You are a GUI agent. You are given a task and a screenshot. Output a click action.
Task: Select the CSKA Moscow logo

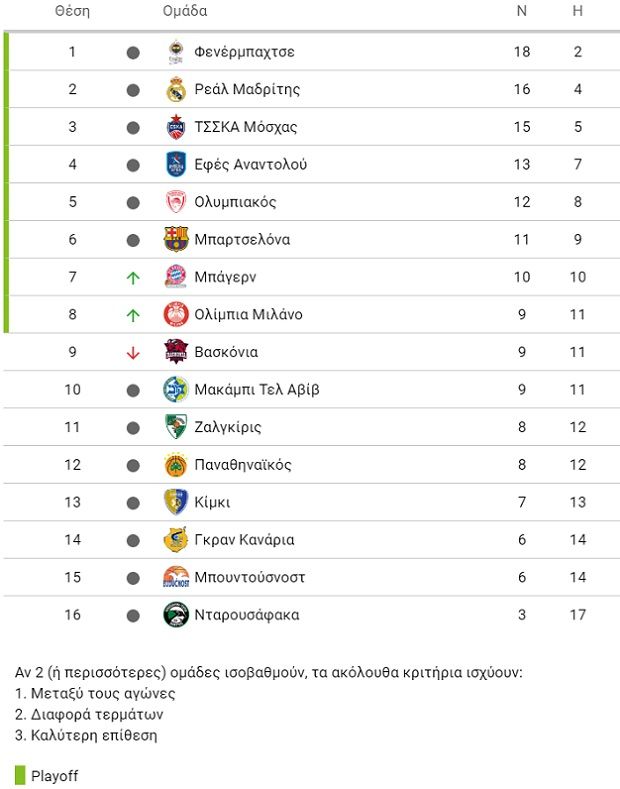point(176,127)
